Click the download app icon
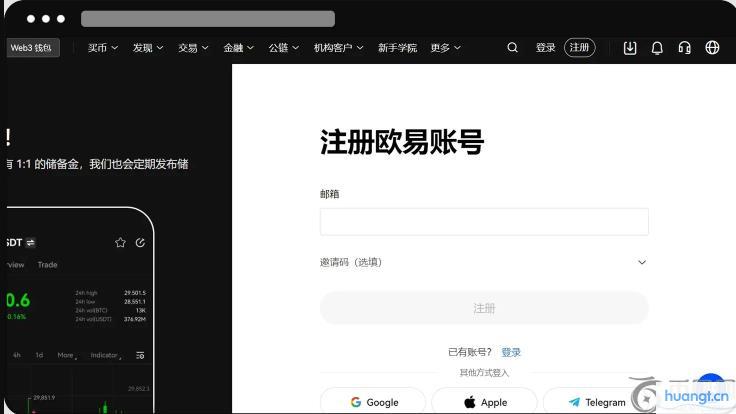 pyautogui.click(x=630, y=48)
